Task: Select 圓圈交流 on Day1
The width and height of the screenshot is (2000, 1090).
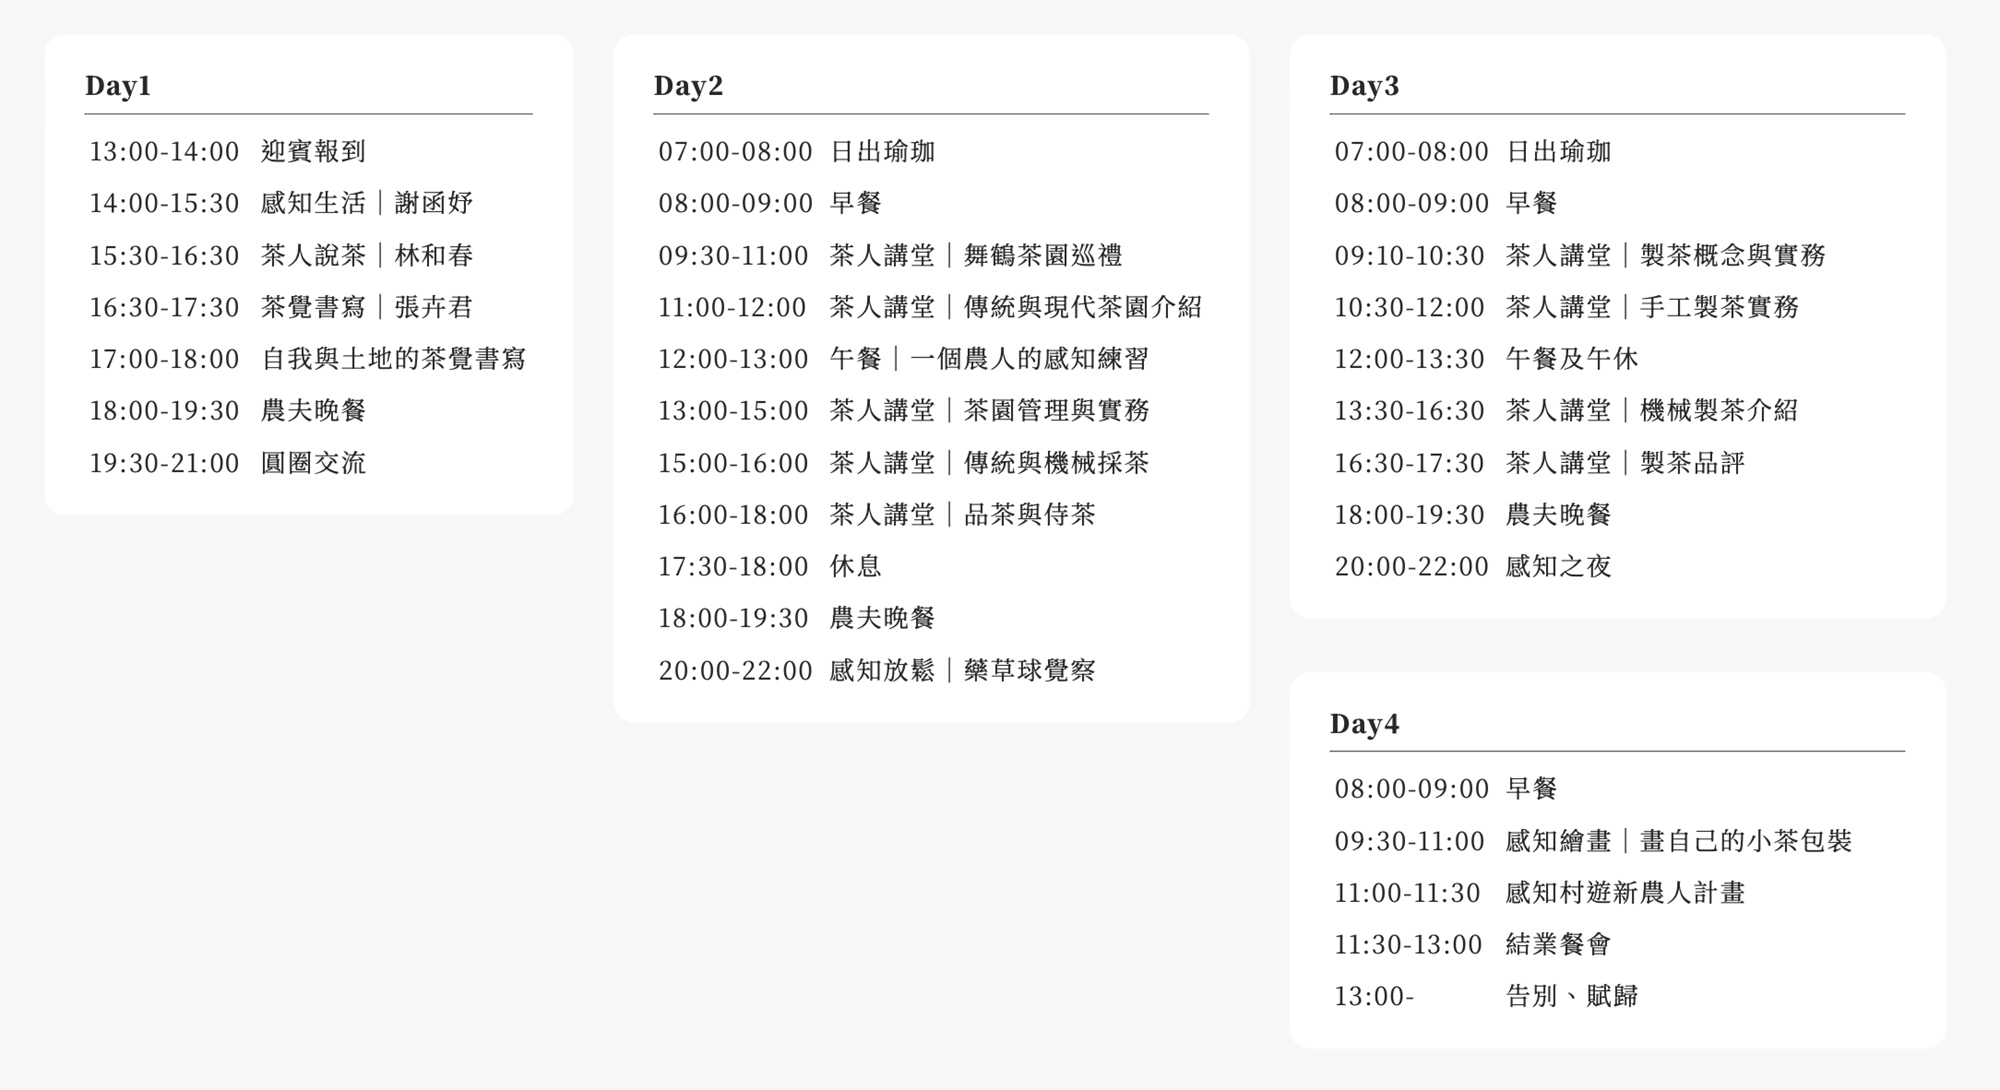Action: coord(313,463)
